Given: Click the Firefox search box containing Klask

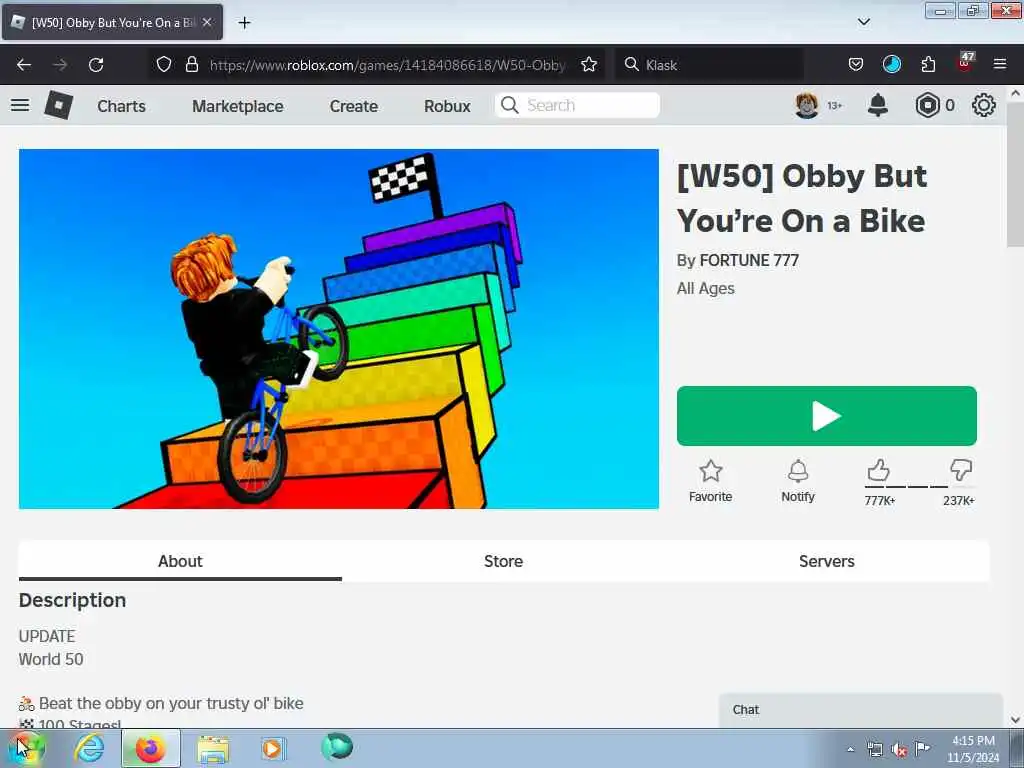Looking at the screenshot, I should tap(709, 65).
